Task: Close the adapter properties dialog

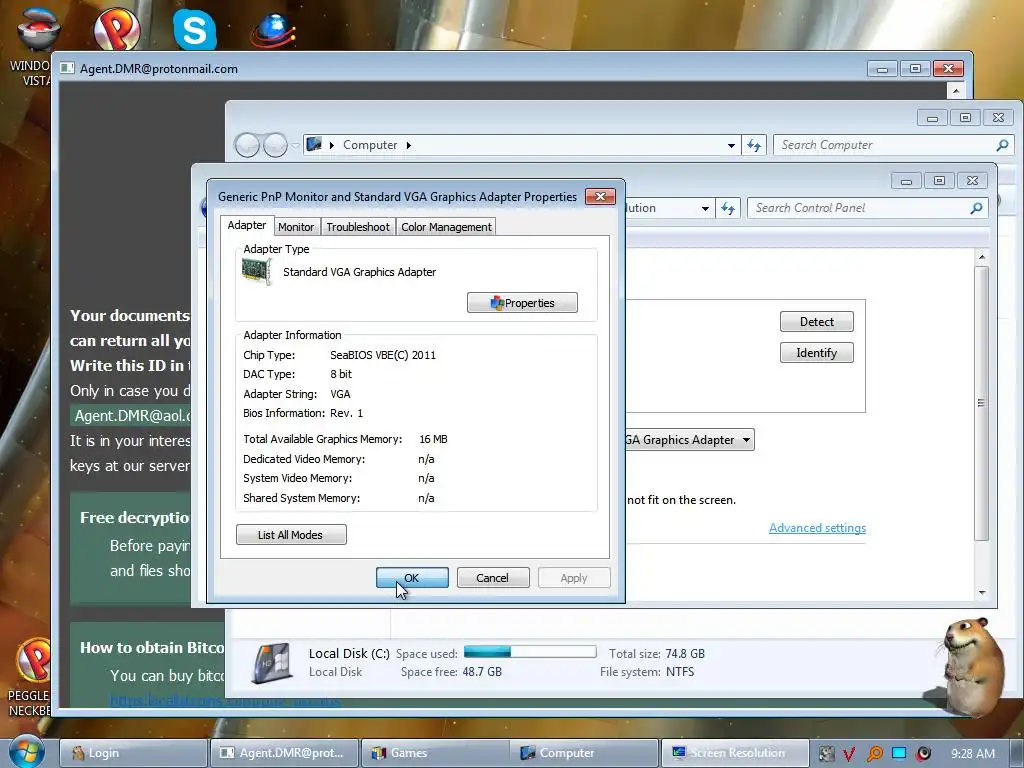Action: 600,197
